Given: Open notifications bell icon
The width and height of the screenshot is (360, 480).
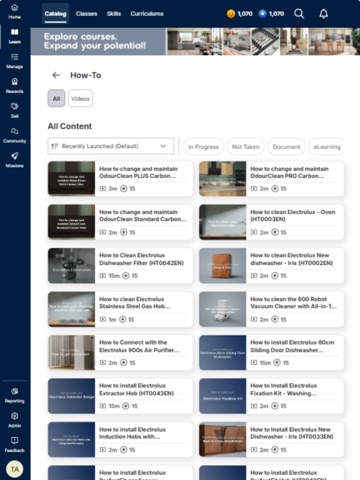Looking at the screenshot, I should (324, 14).
